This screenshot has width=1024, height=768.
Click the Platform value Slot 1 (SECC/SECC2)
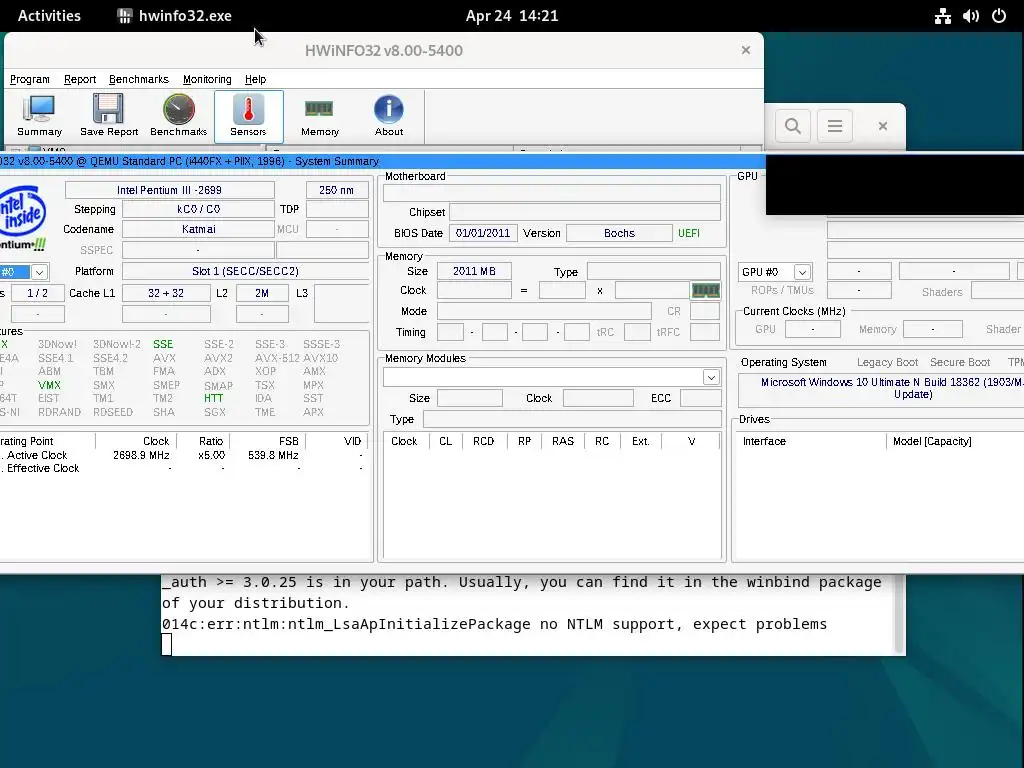(246, 271)
